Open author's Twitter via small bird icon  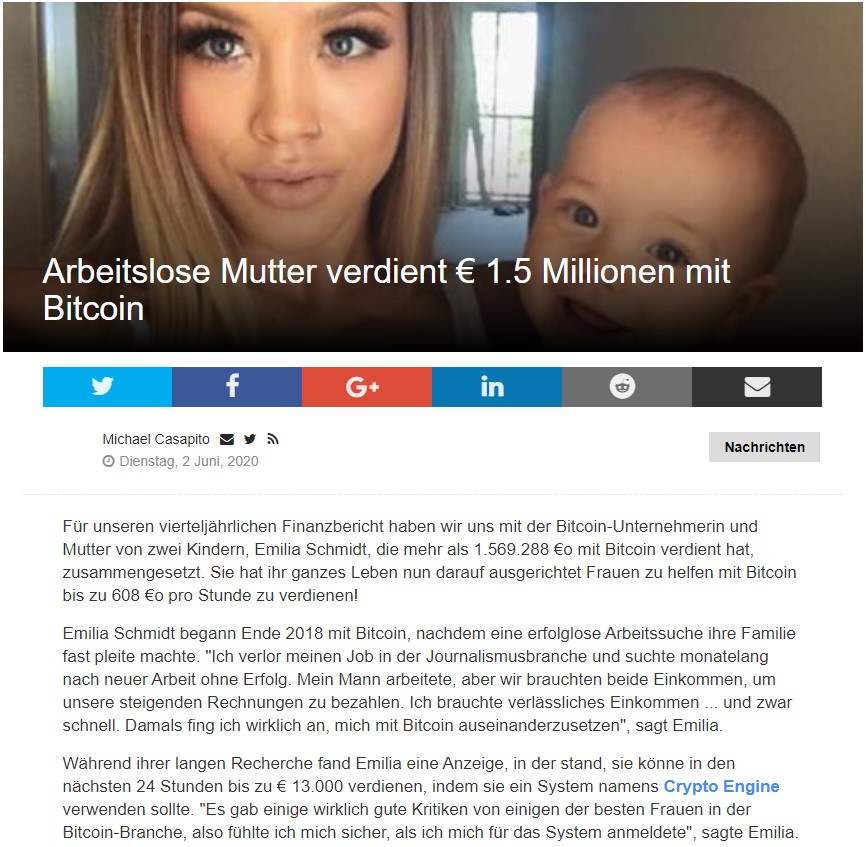250,440
